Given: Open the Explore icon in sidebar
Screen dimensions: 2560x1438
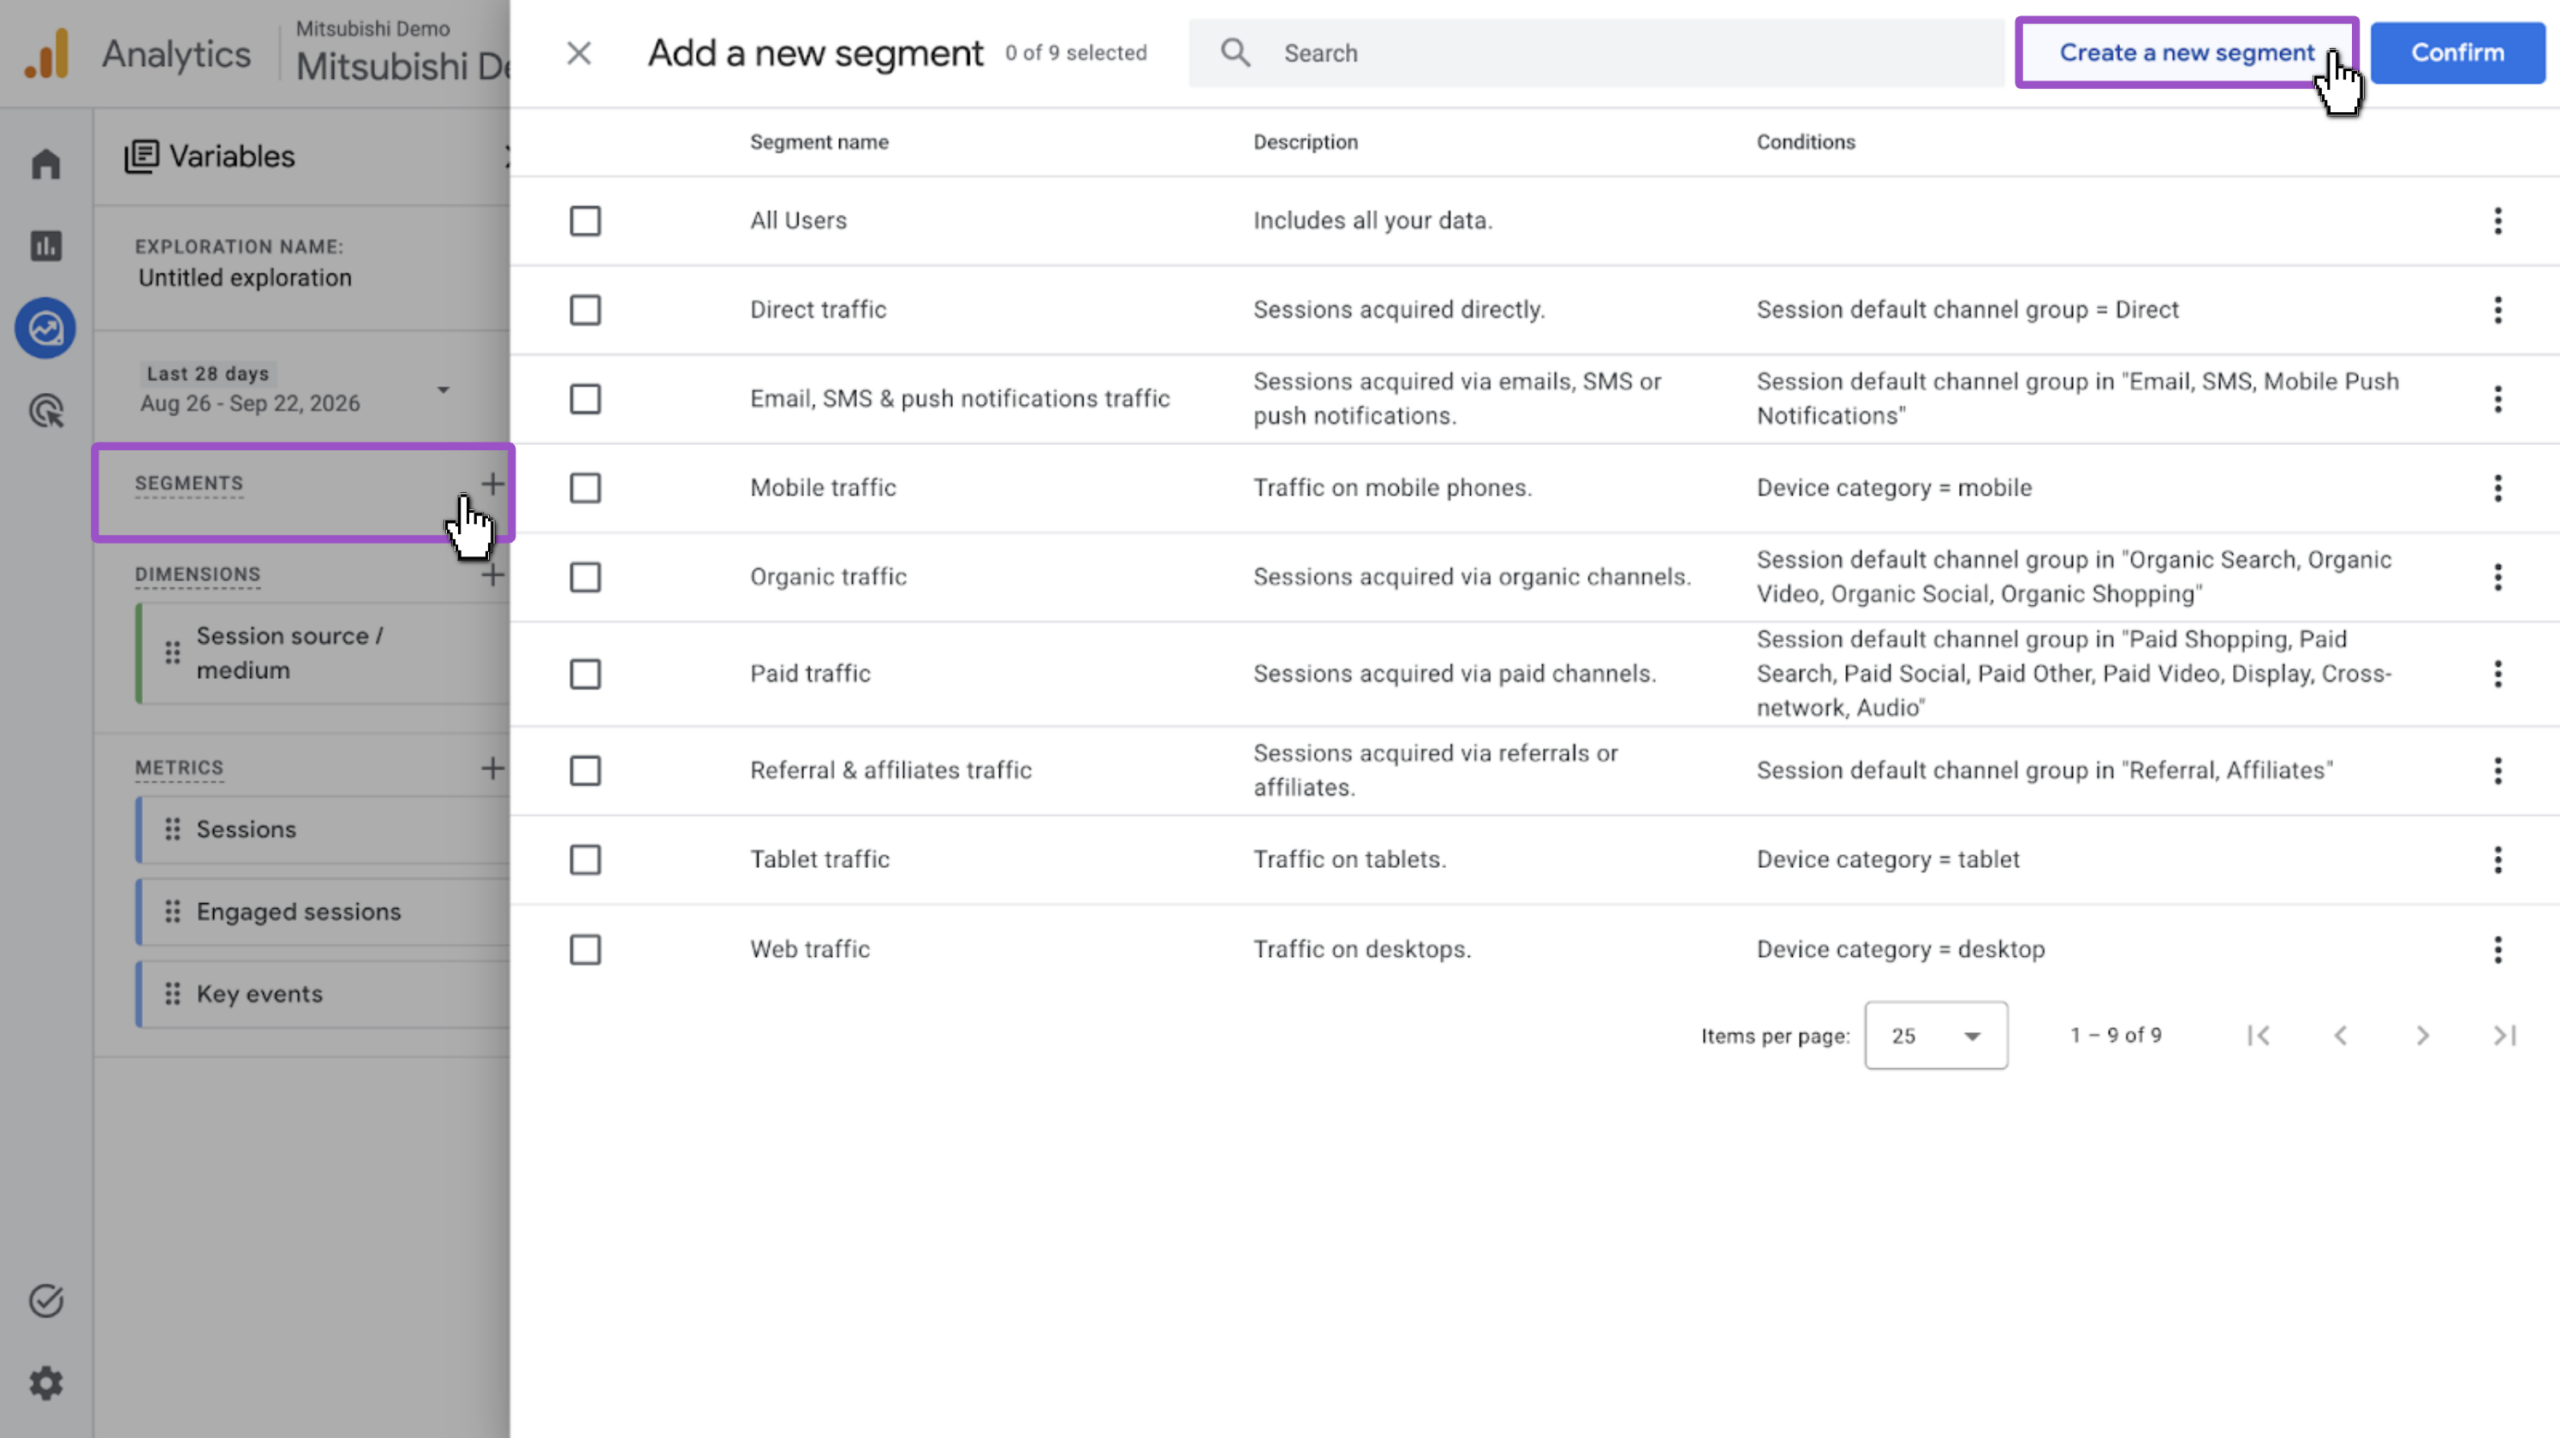Looking at the screenshot, I should 46,328.
